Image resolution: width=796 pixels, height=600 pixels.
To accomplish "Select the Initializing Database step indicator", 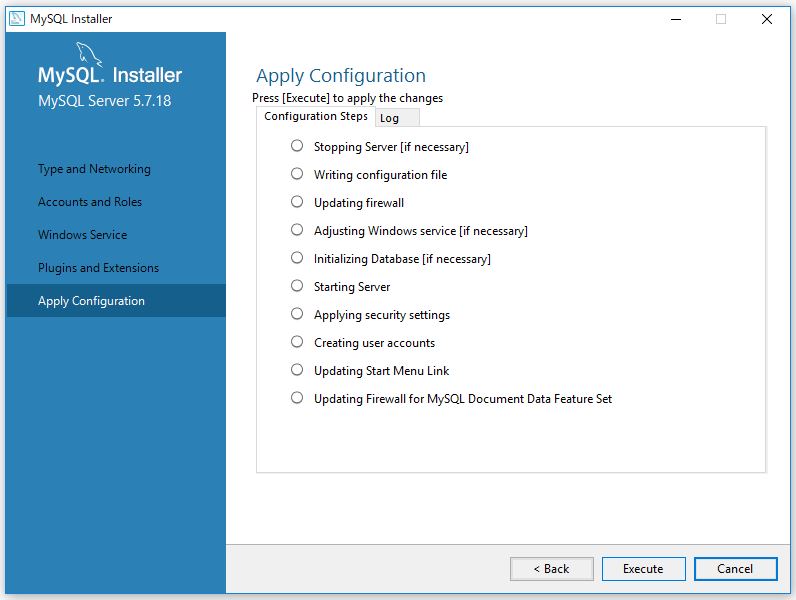I will [x=297, y=258].
